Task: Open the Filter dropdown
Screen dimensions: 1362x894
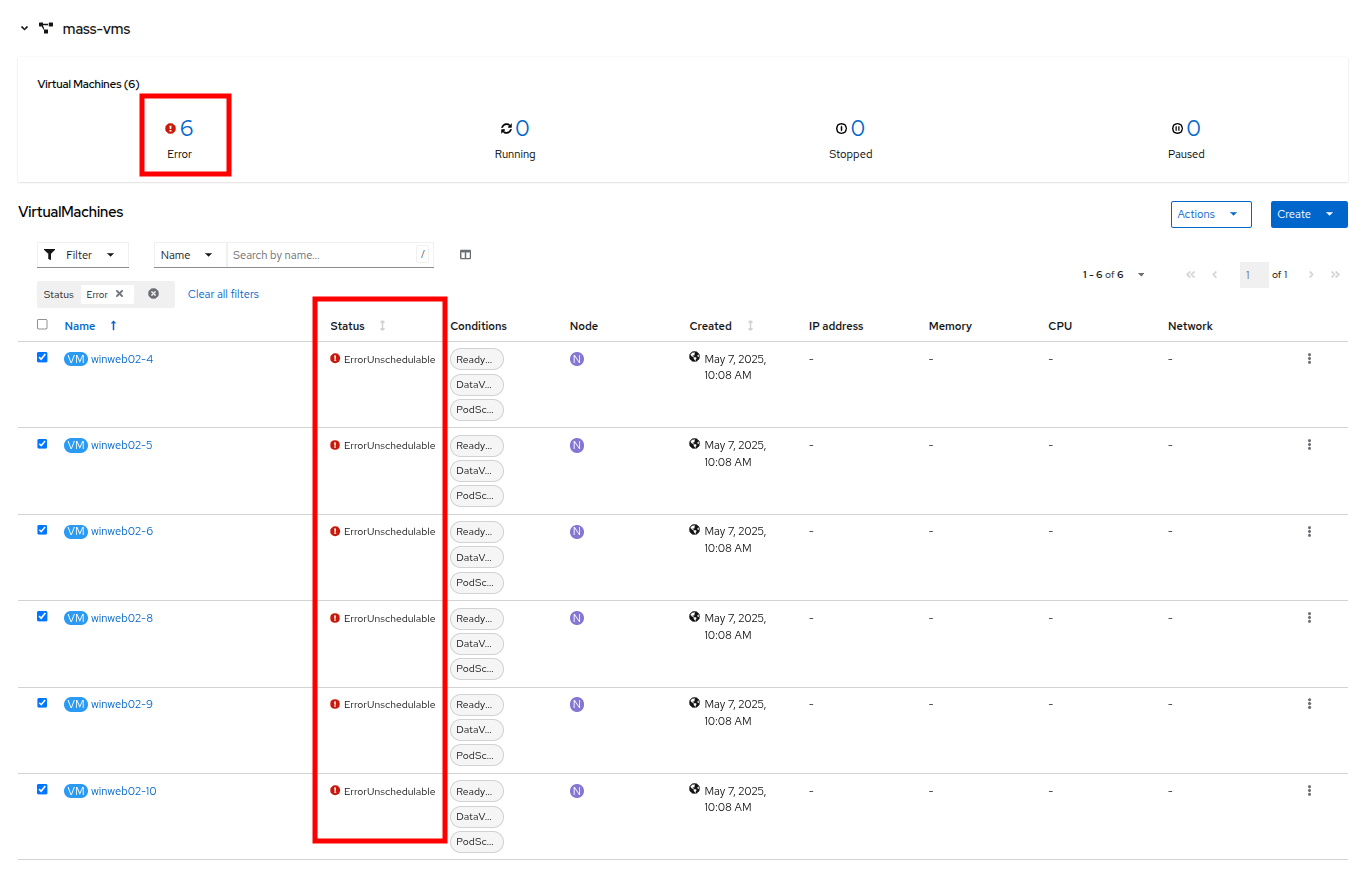Action: coord(83,255)
